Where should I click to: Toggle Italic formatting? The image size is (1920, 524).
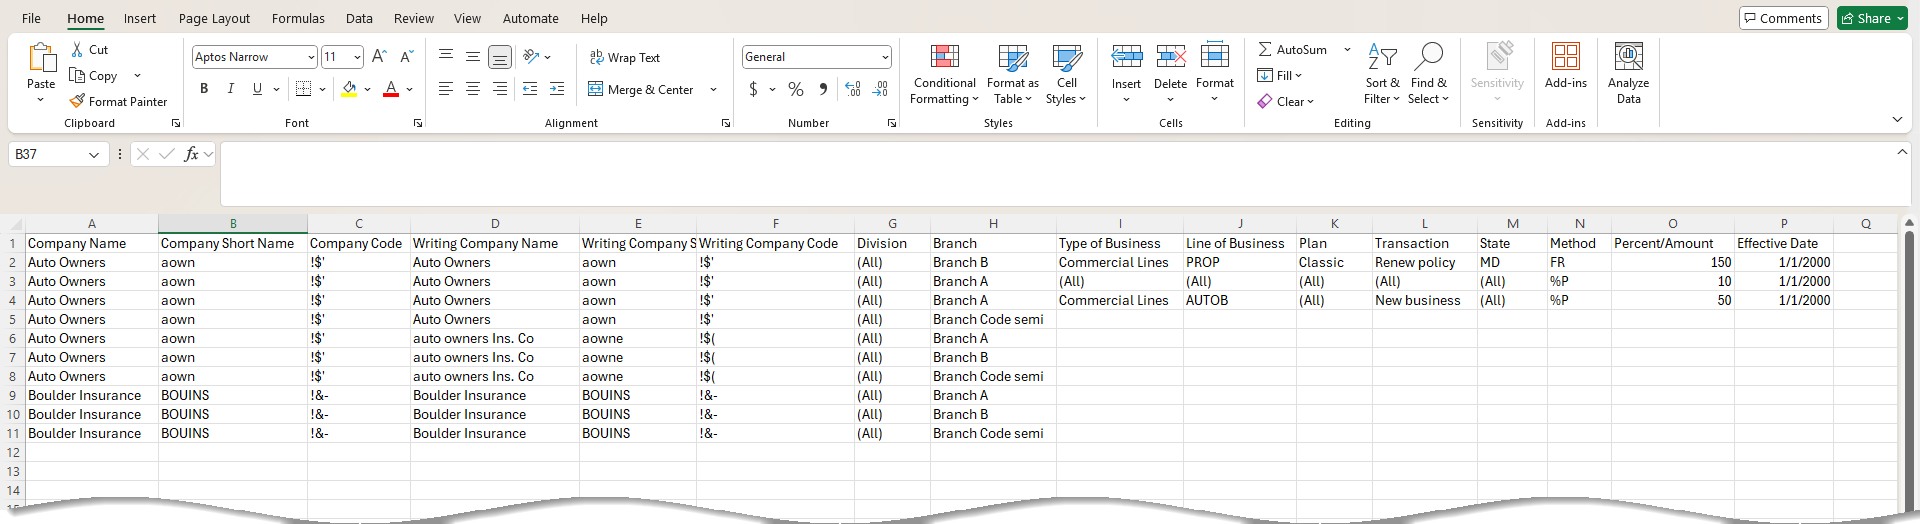(x=231, y=89)
